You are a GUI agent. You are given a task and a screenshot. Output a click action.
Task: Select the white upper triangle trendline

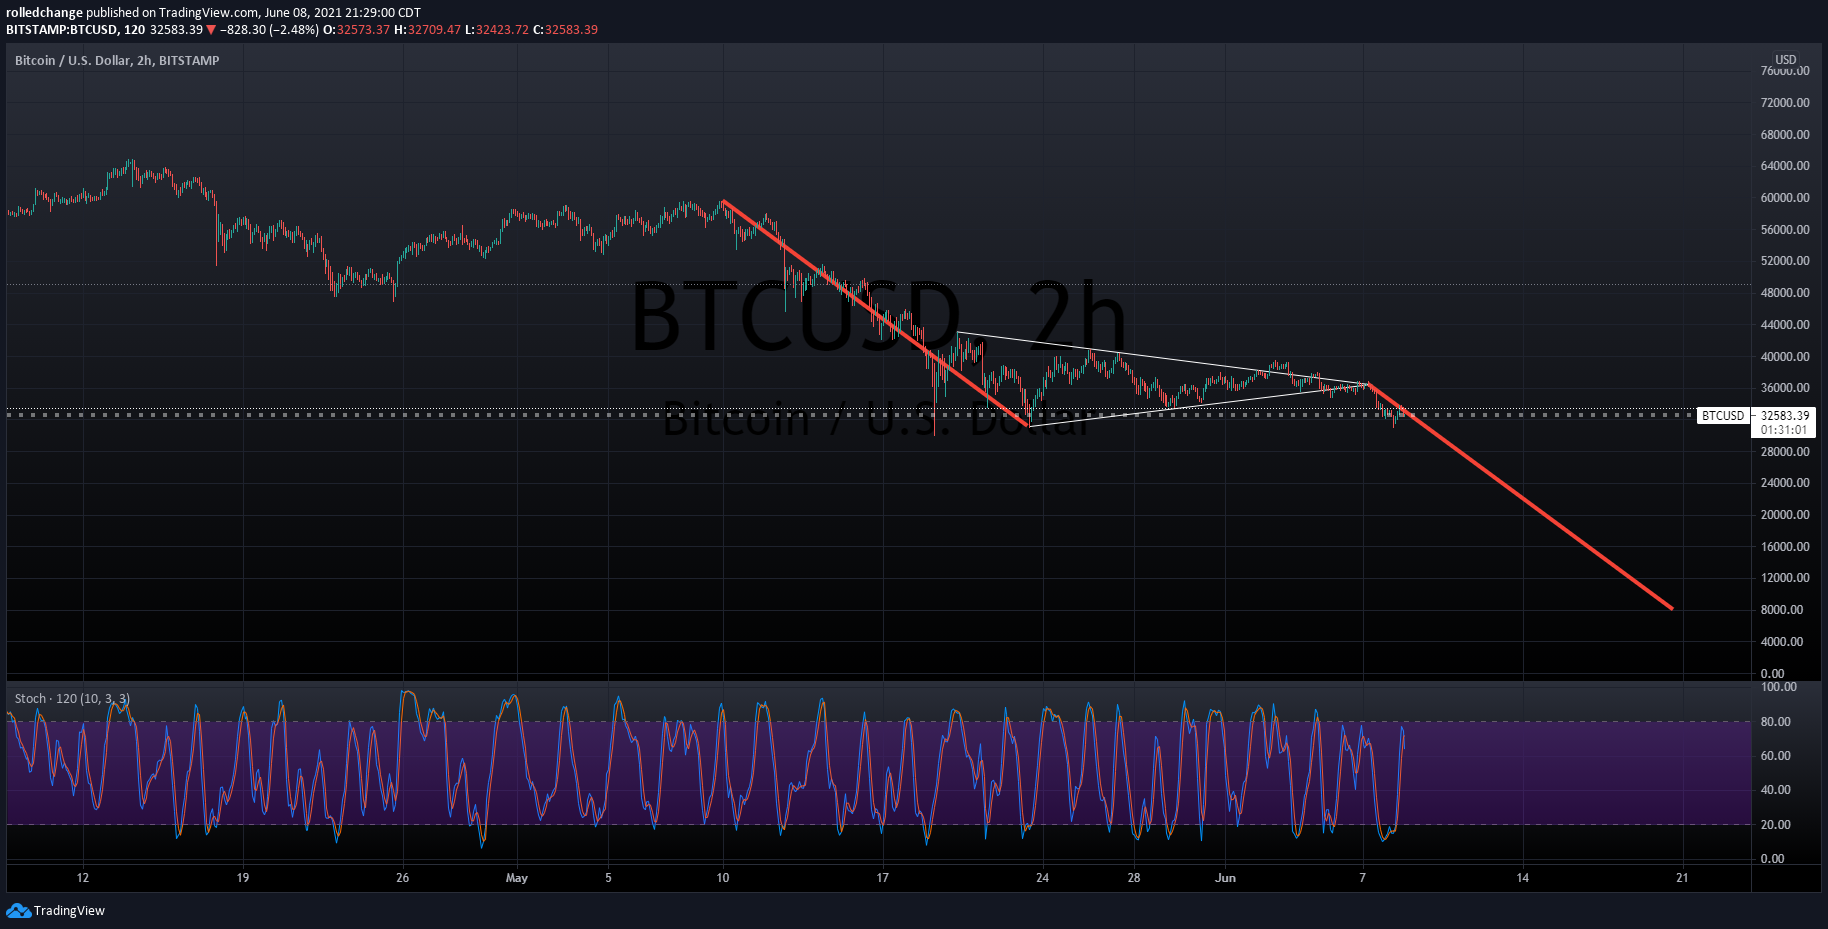1162,358
